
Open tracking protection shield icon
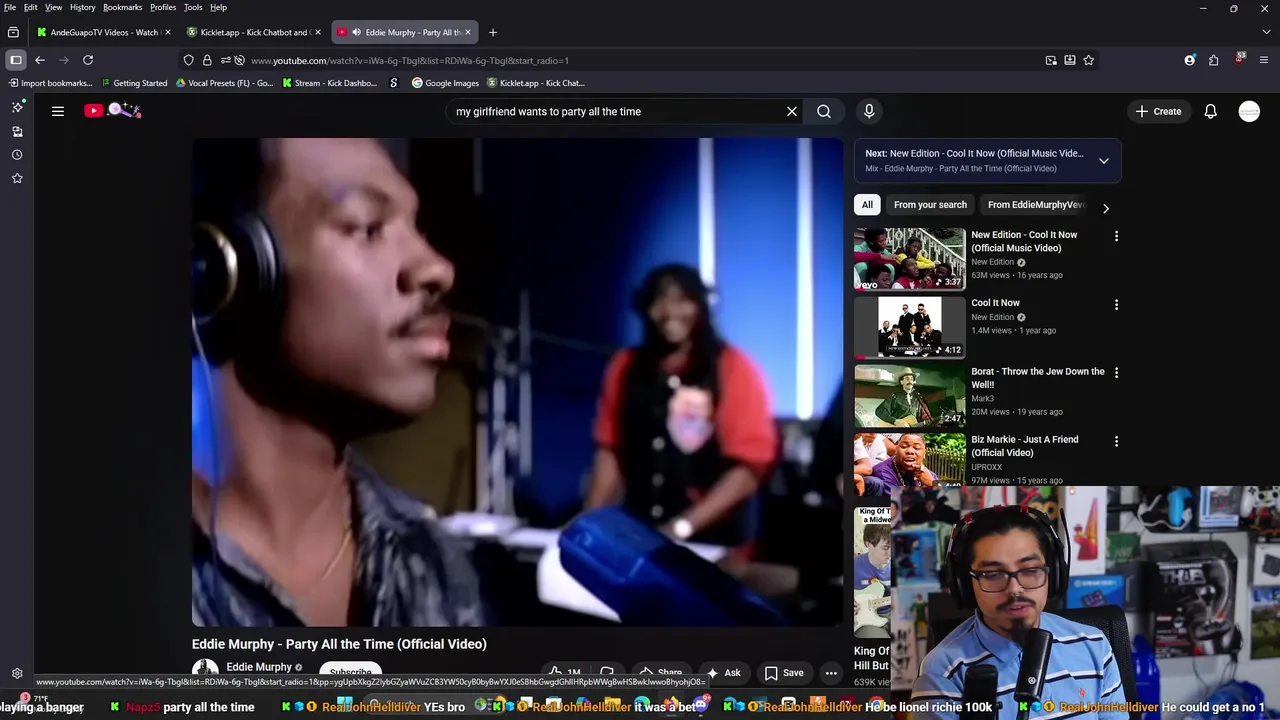(188, 60)
